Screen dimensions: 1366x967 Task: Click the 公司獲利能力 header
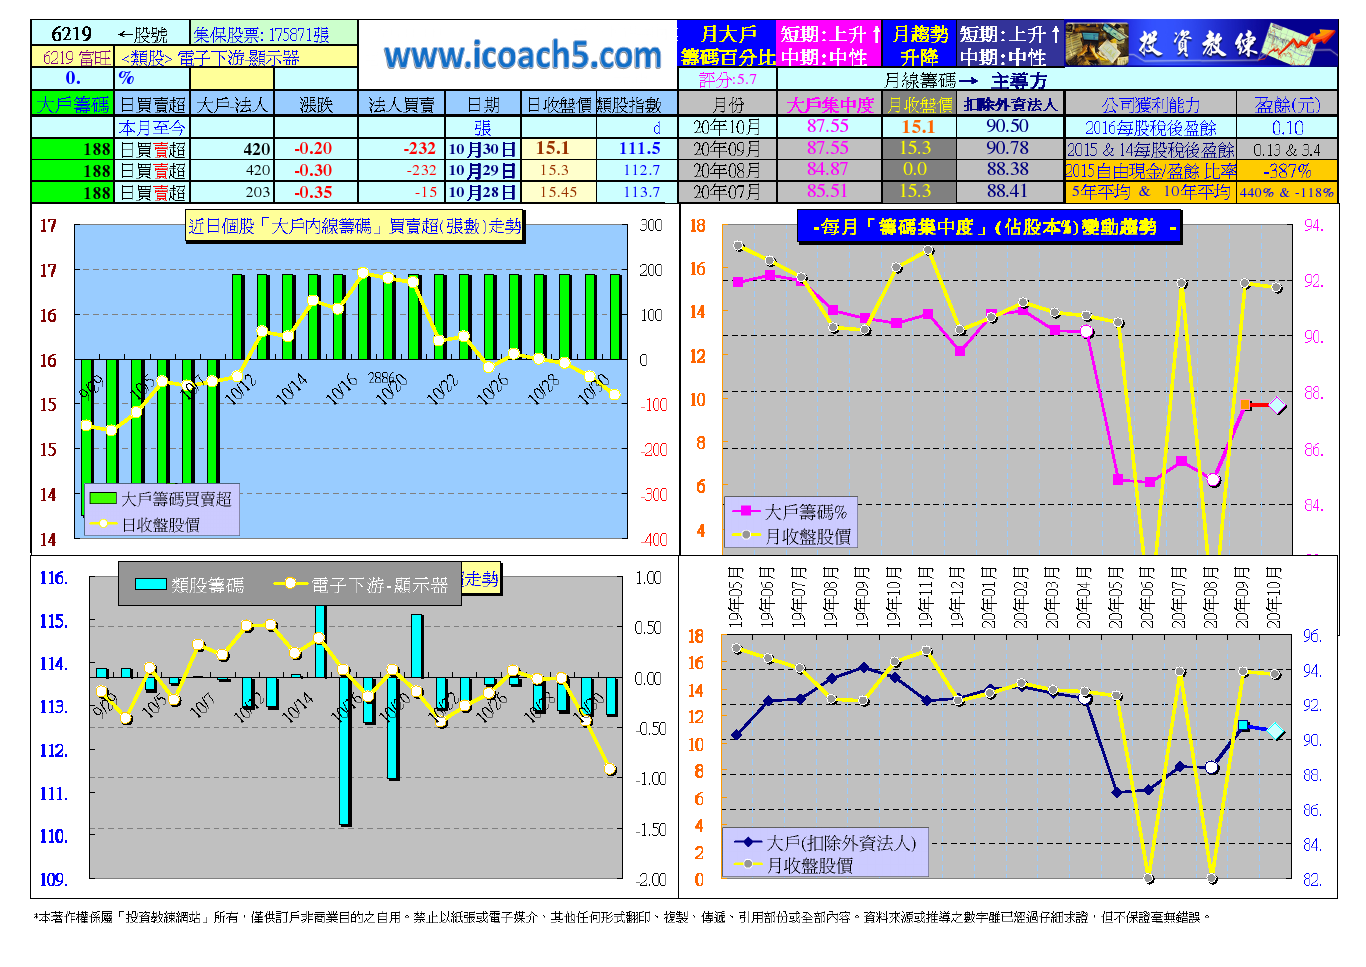pos(1150,104)
